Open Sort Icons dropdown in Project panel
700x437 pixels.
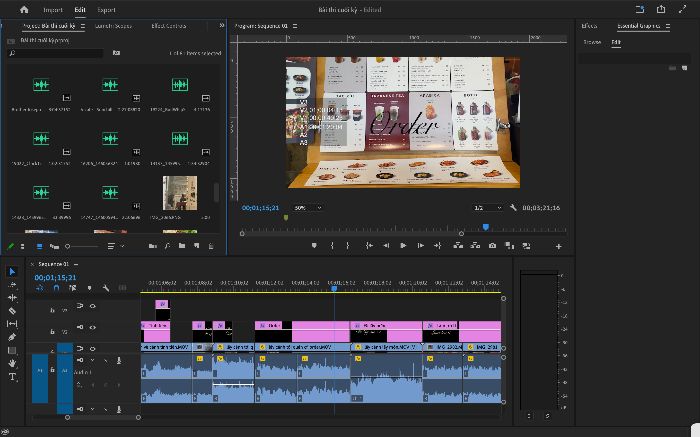click(114, 246)
